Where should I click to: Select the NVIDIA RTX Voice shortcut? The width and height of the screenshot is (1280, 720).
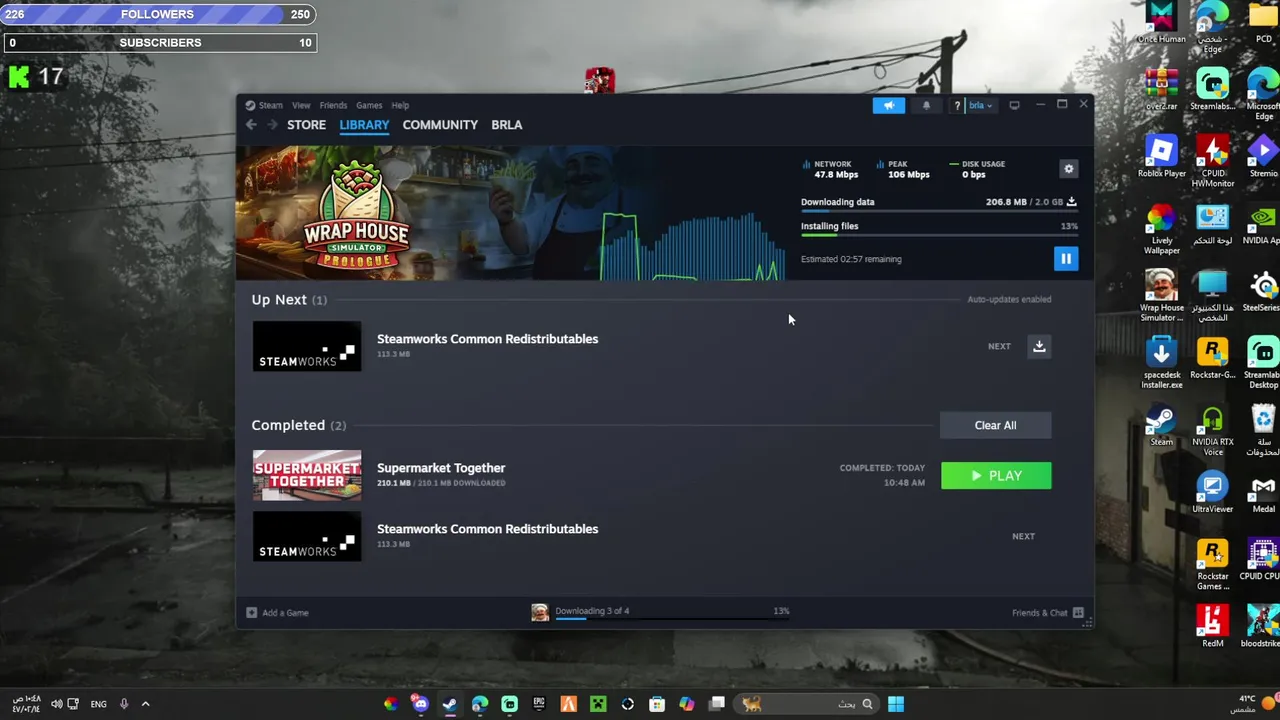[x=1212, y=431]
